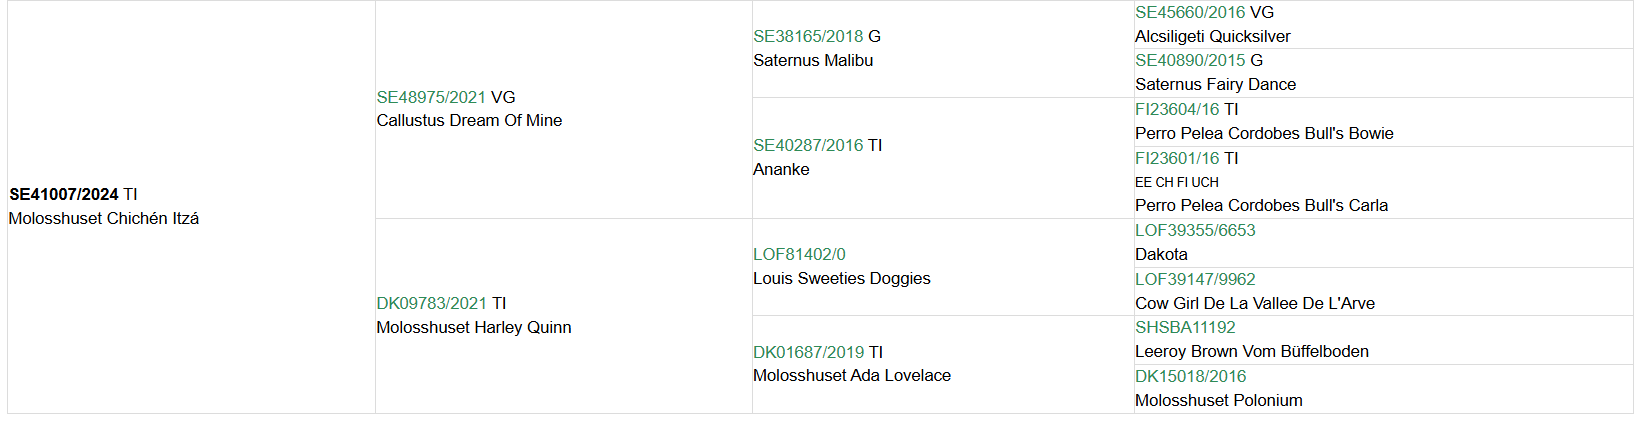The image size is (1640, 422).
Task: Follow the SE40287/2016 Ananke link
Action: coord(807,145)
